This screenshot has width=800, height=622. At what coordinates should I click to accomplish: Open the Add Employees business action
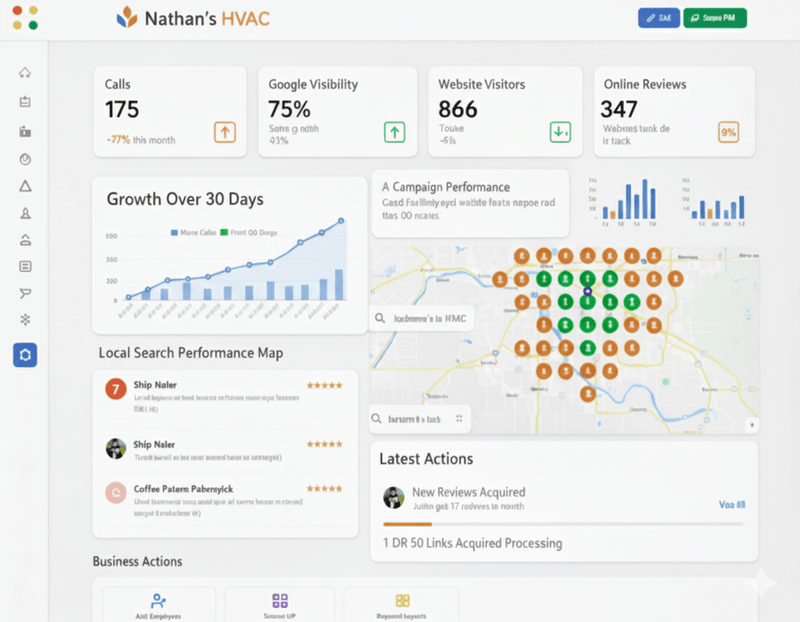[158, 606]
